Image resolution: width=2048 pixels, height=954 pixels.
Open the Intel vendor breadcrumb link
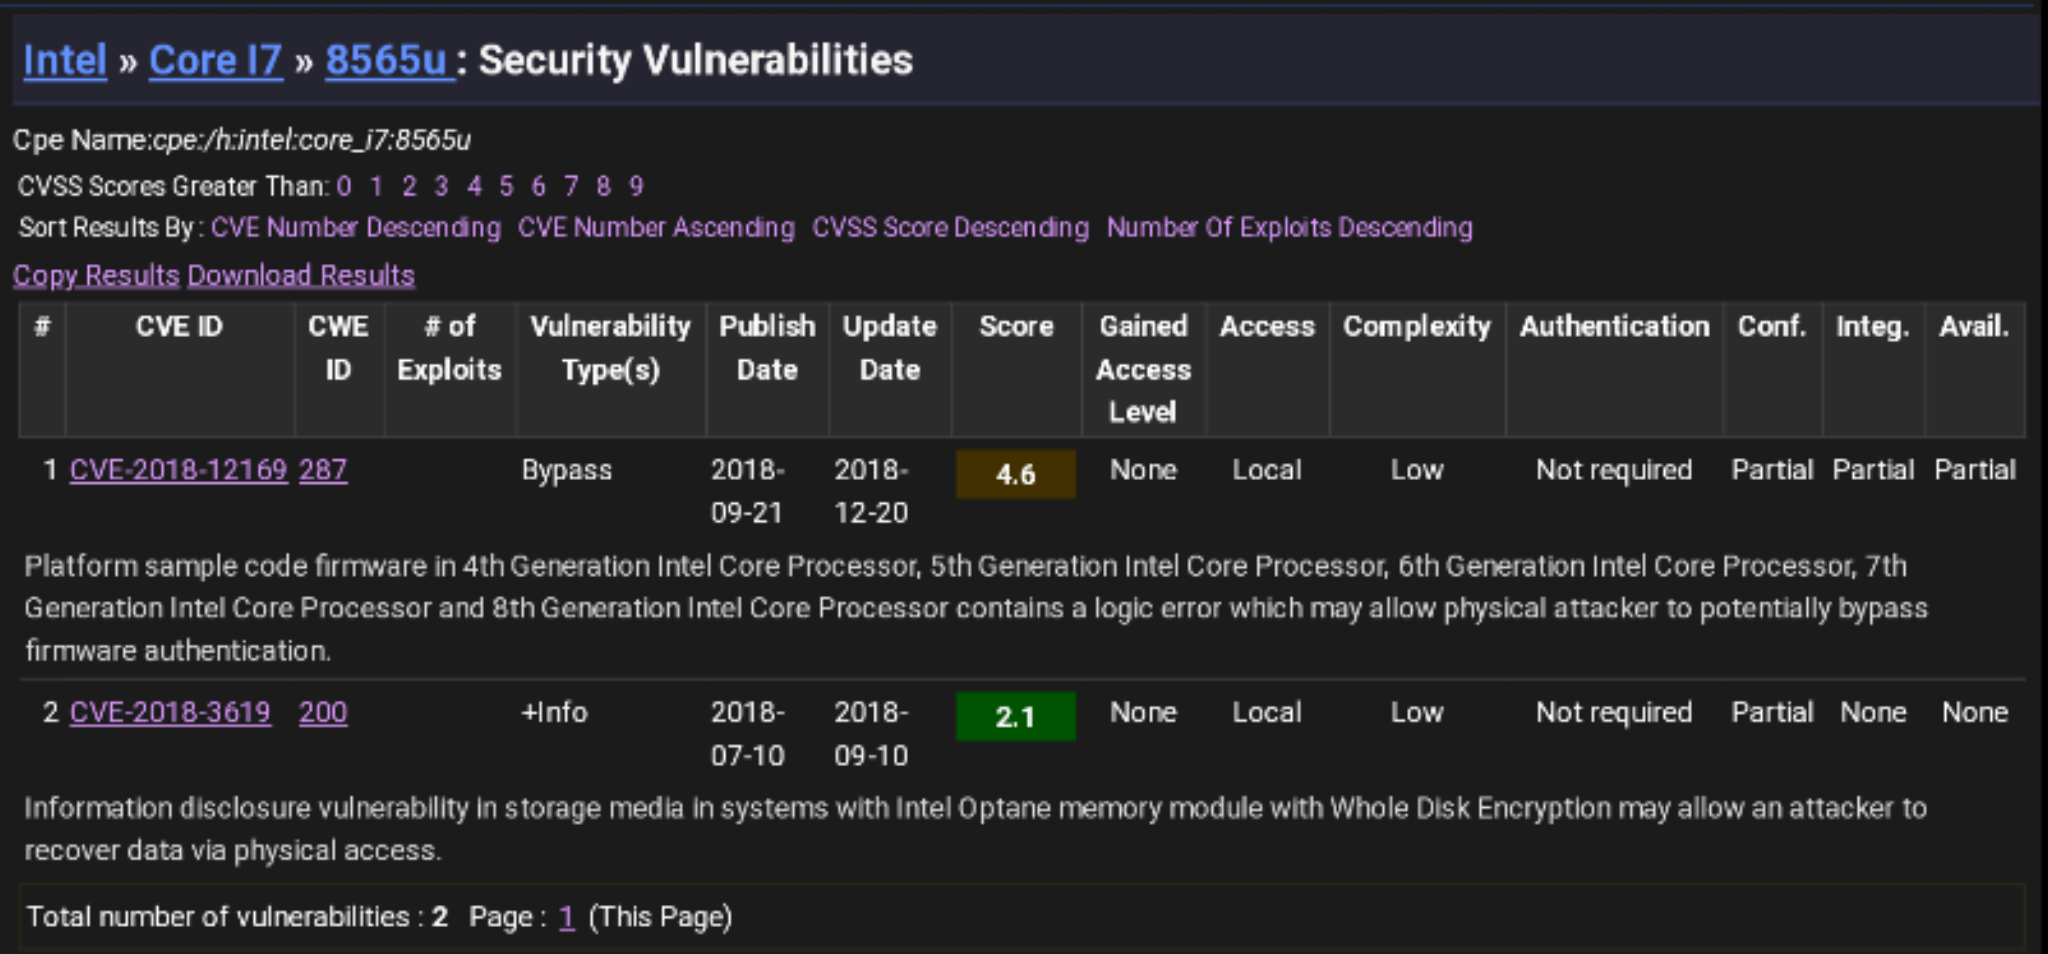coord(65,60)
